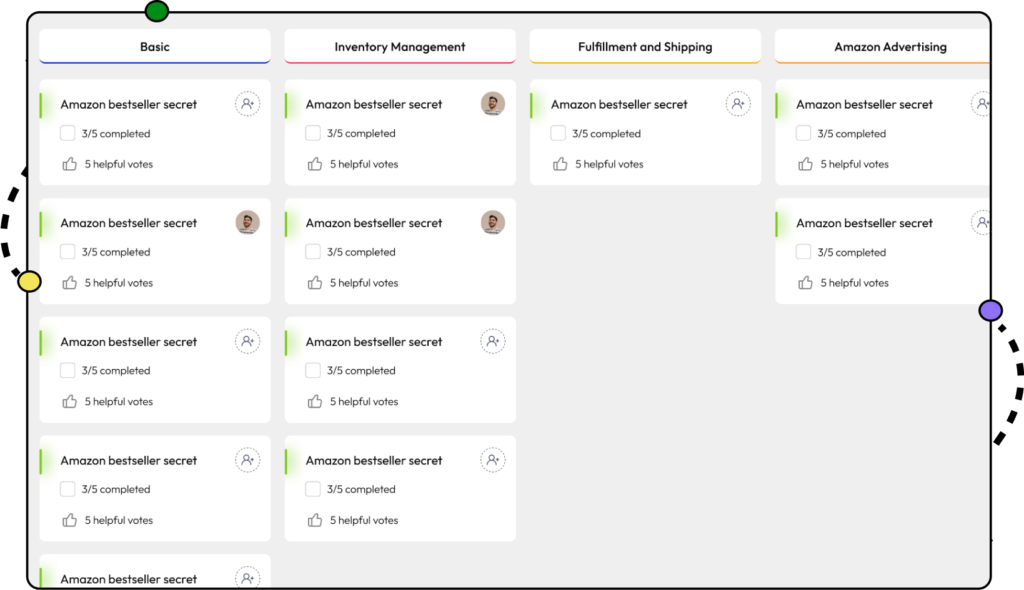
Task: Click thumbs-up on second Amazon Advertising card
Action: click(805, 283)
